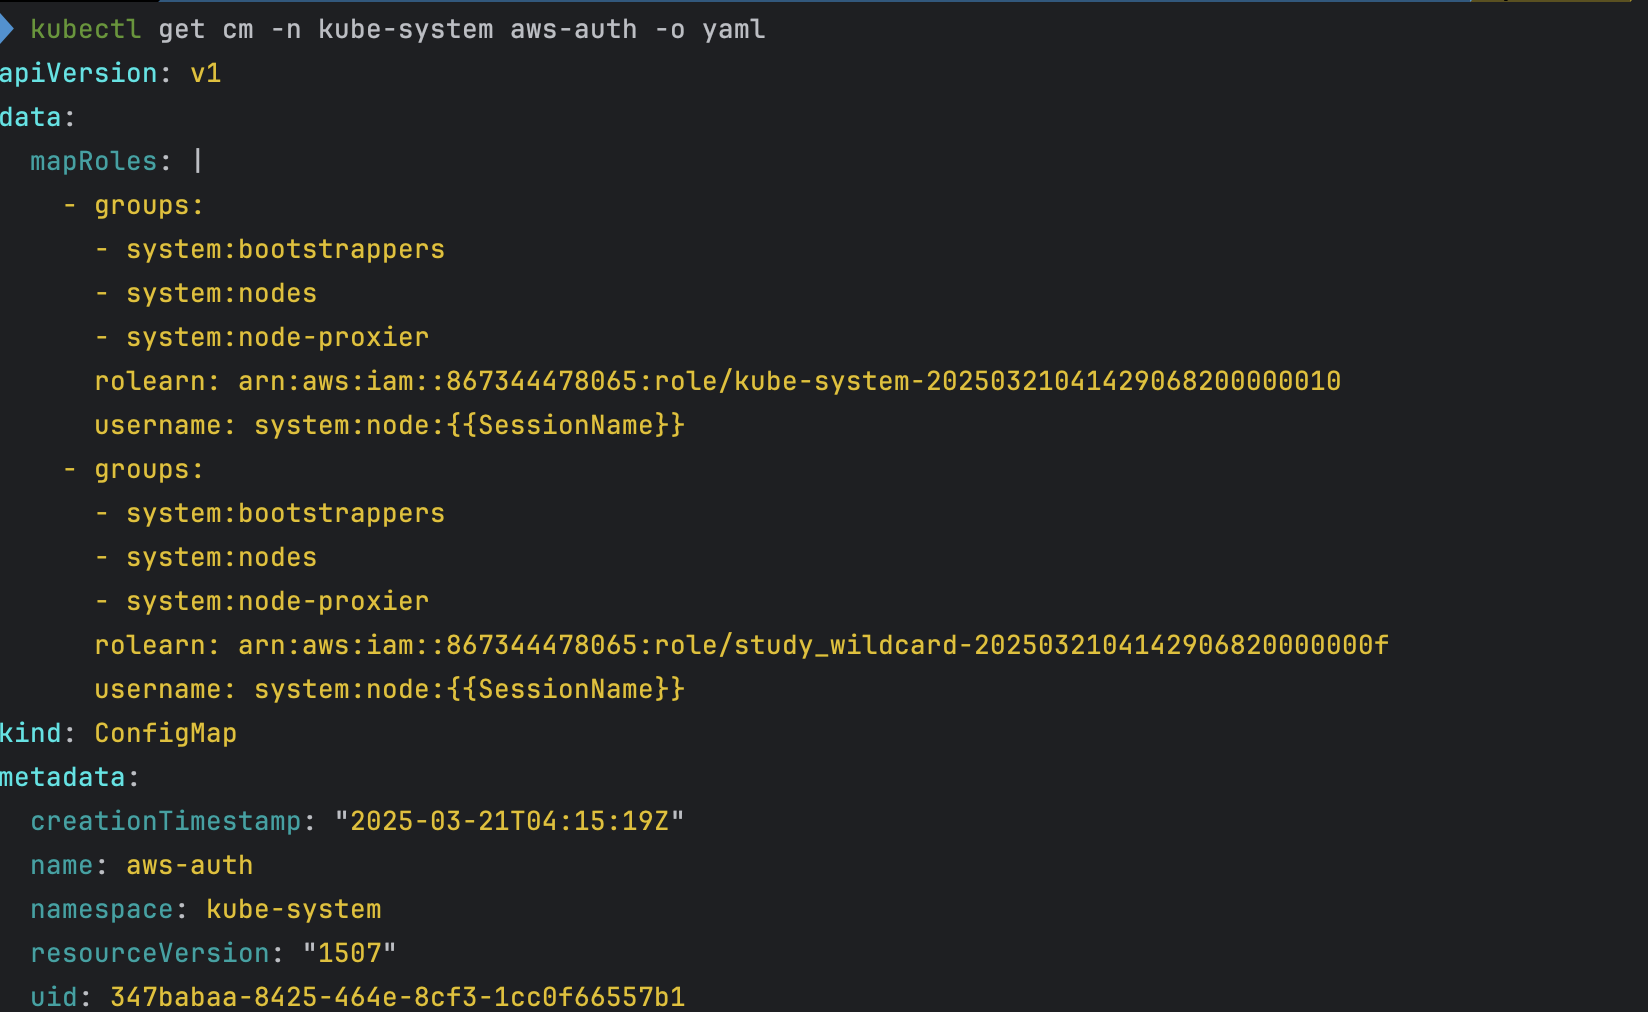Click the first SessionName username value
The height and width of the screenshot is (1012, 1648).
click(x=469, y=425)
